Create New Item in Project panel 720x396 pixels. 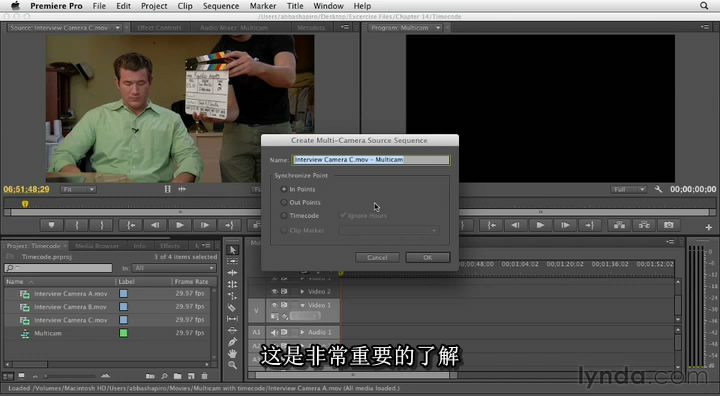191,376
